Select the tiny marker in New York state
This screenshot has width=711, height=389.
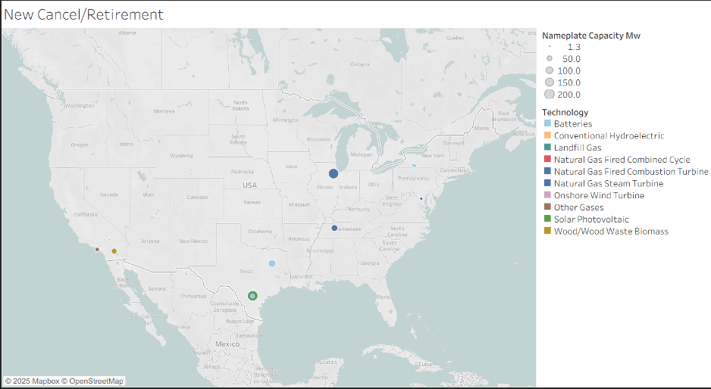[x=414, y=165]
